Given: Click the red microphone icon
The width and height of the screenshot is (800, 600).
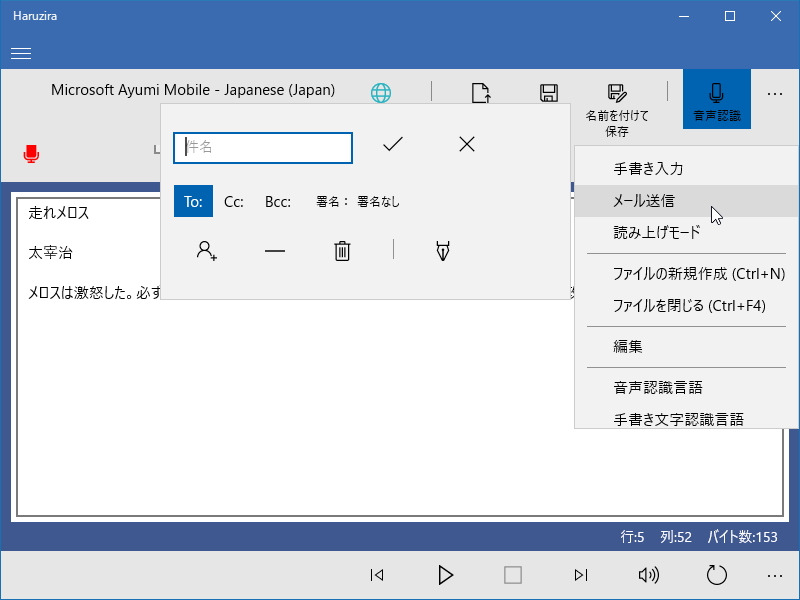Looking at the screenshot, I should 31,154.
